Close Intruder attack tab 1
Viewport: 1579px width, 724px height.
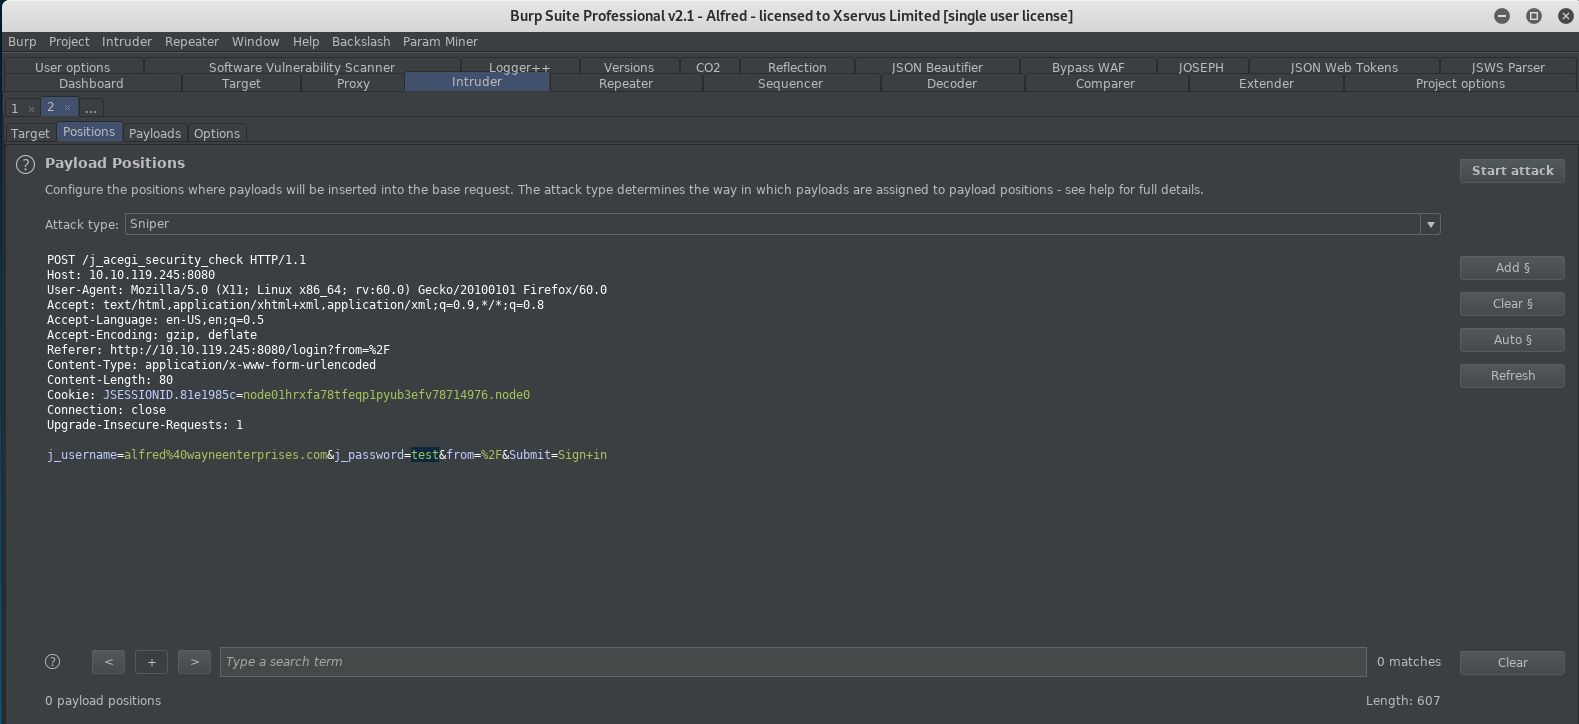31,108
